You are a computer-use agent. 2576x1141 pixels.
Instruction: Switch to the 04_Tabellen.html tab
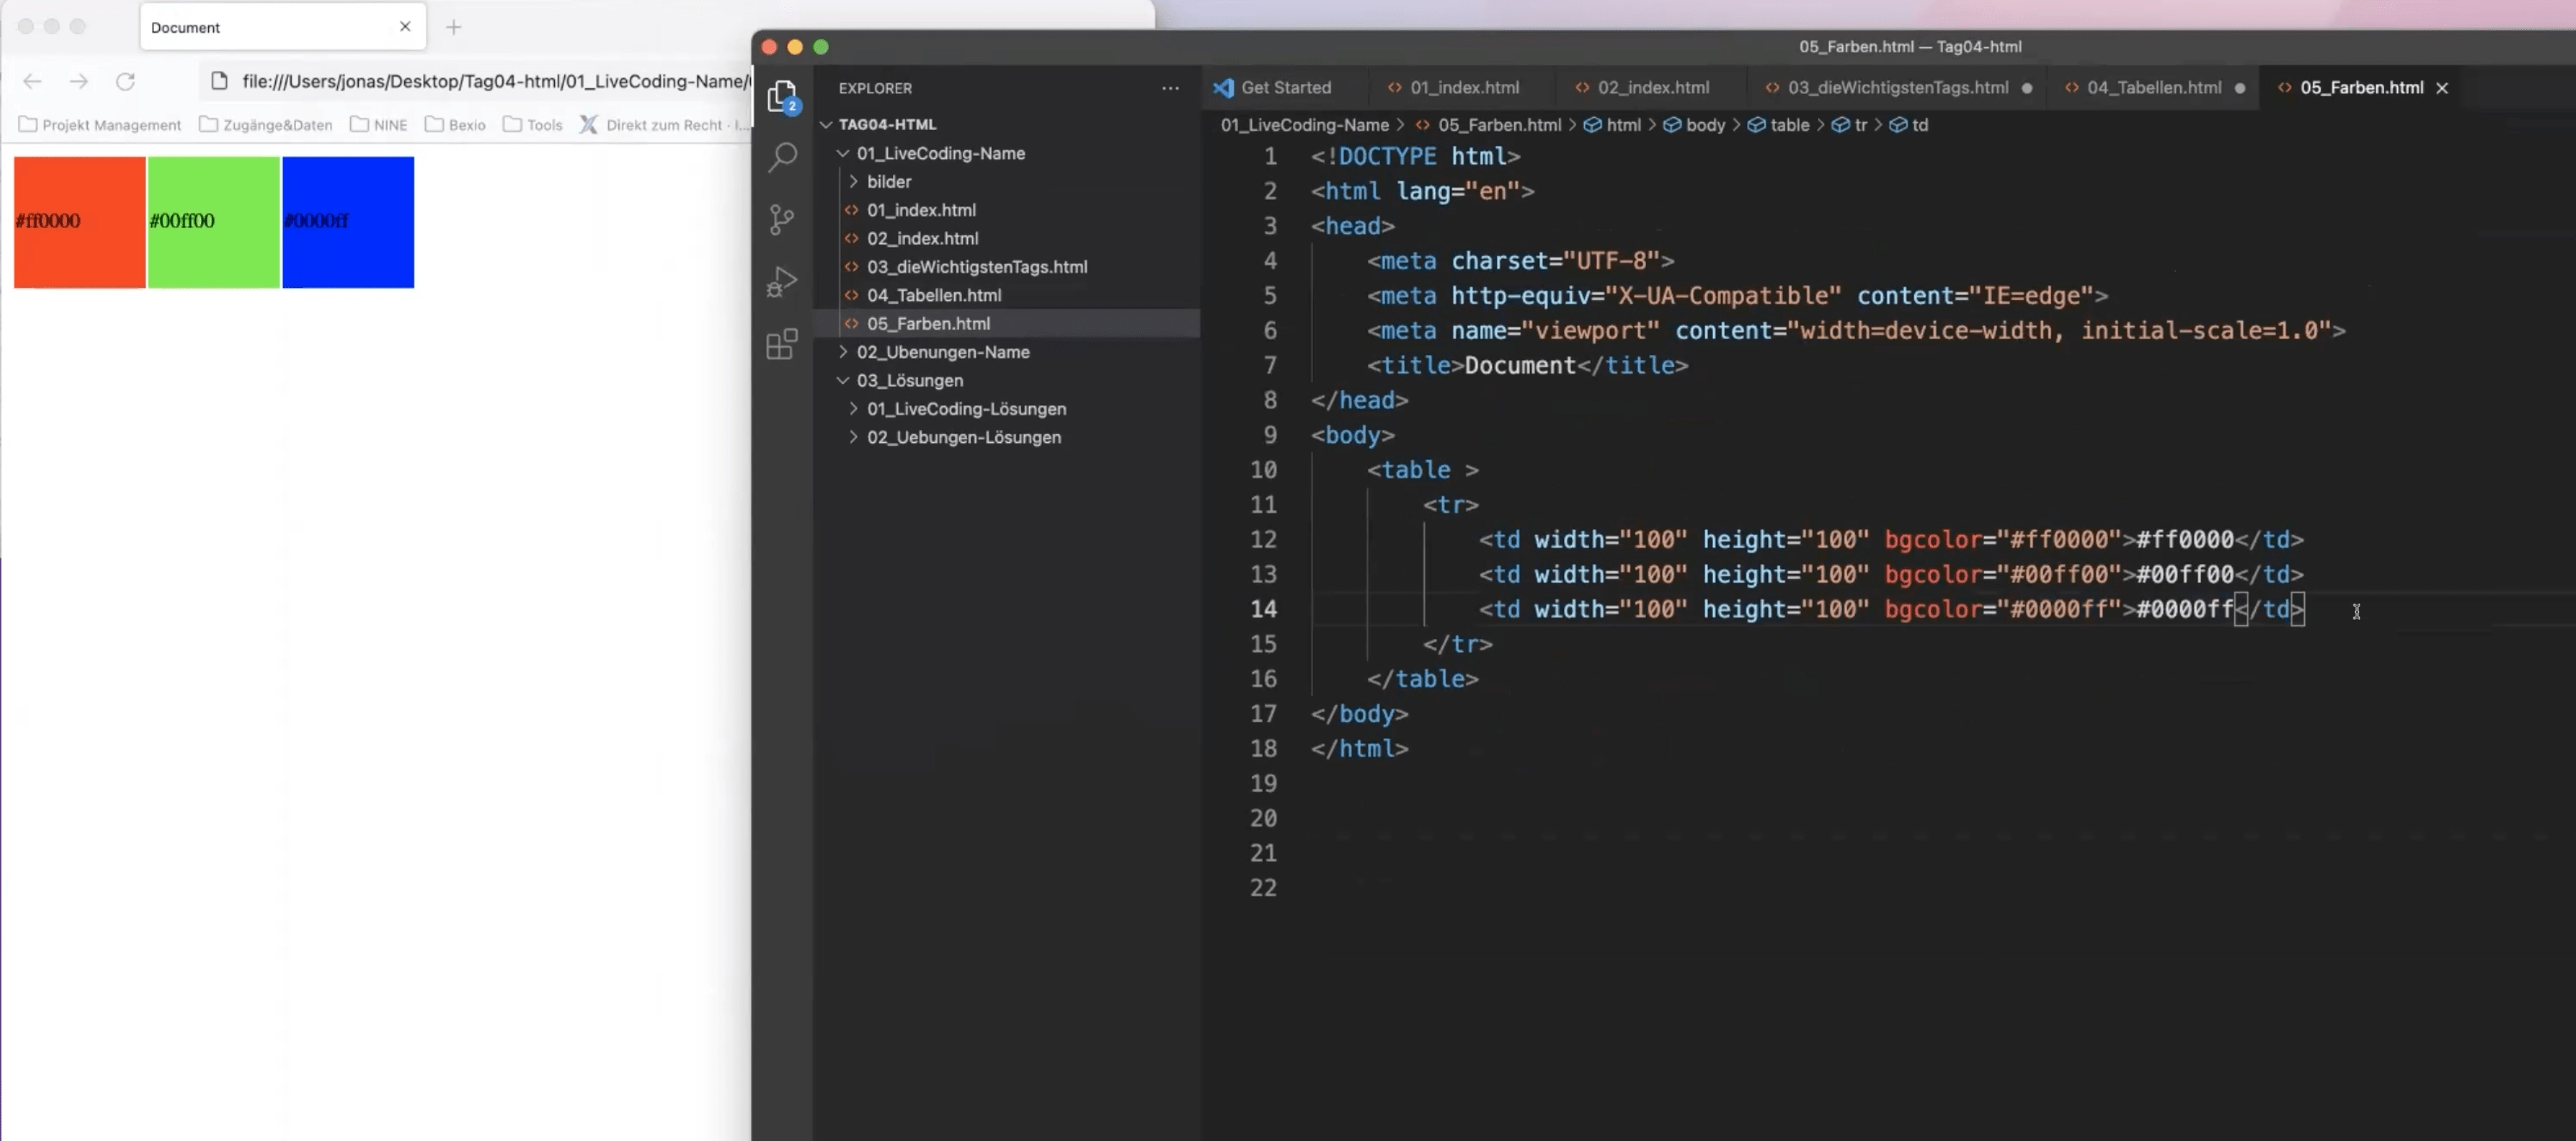coord(2153,88)
